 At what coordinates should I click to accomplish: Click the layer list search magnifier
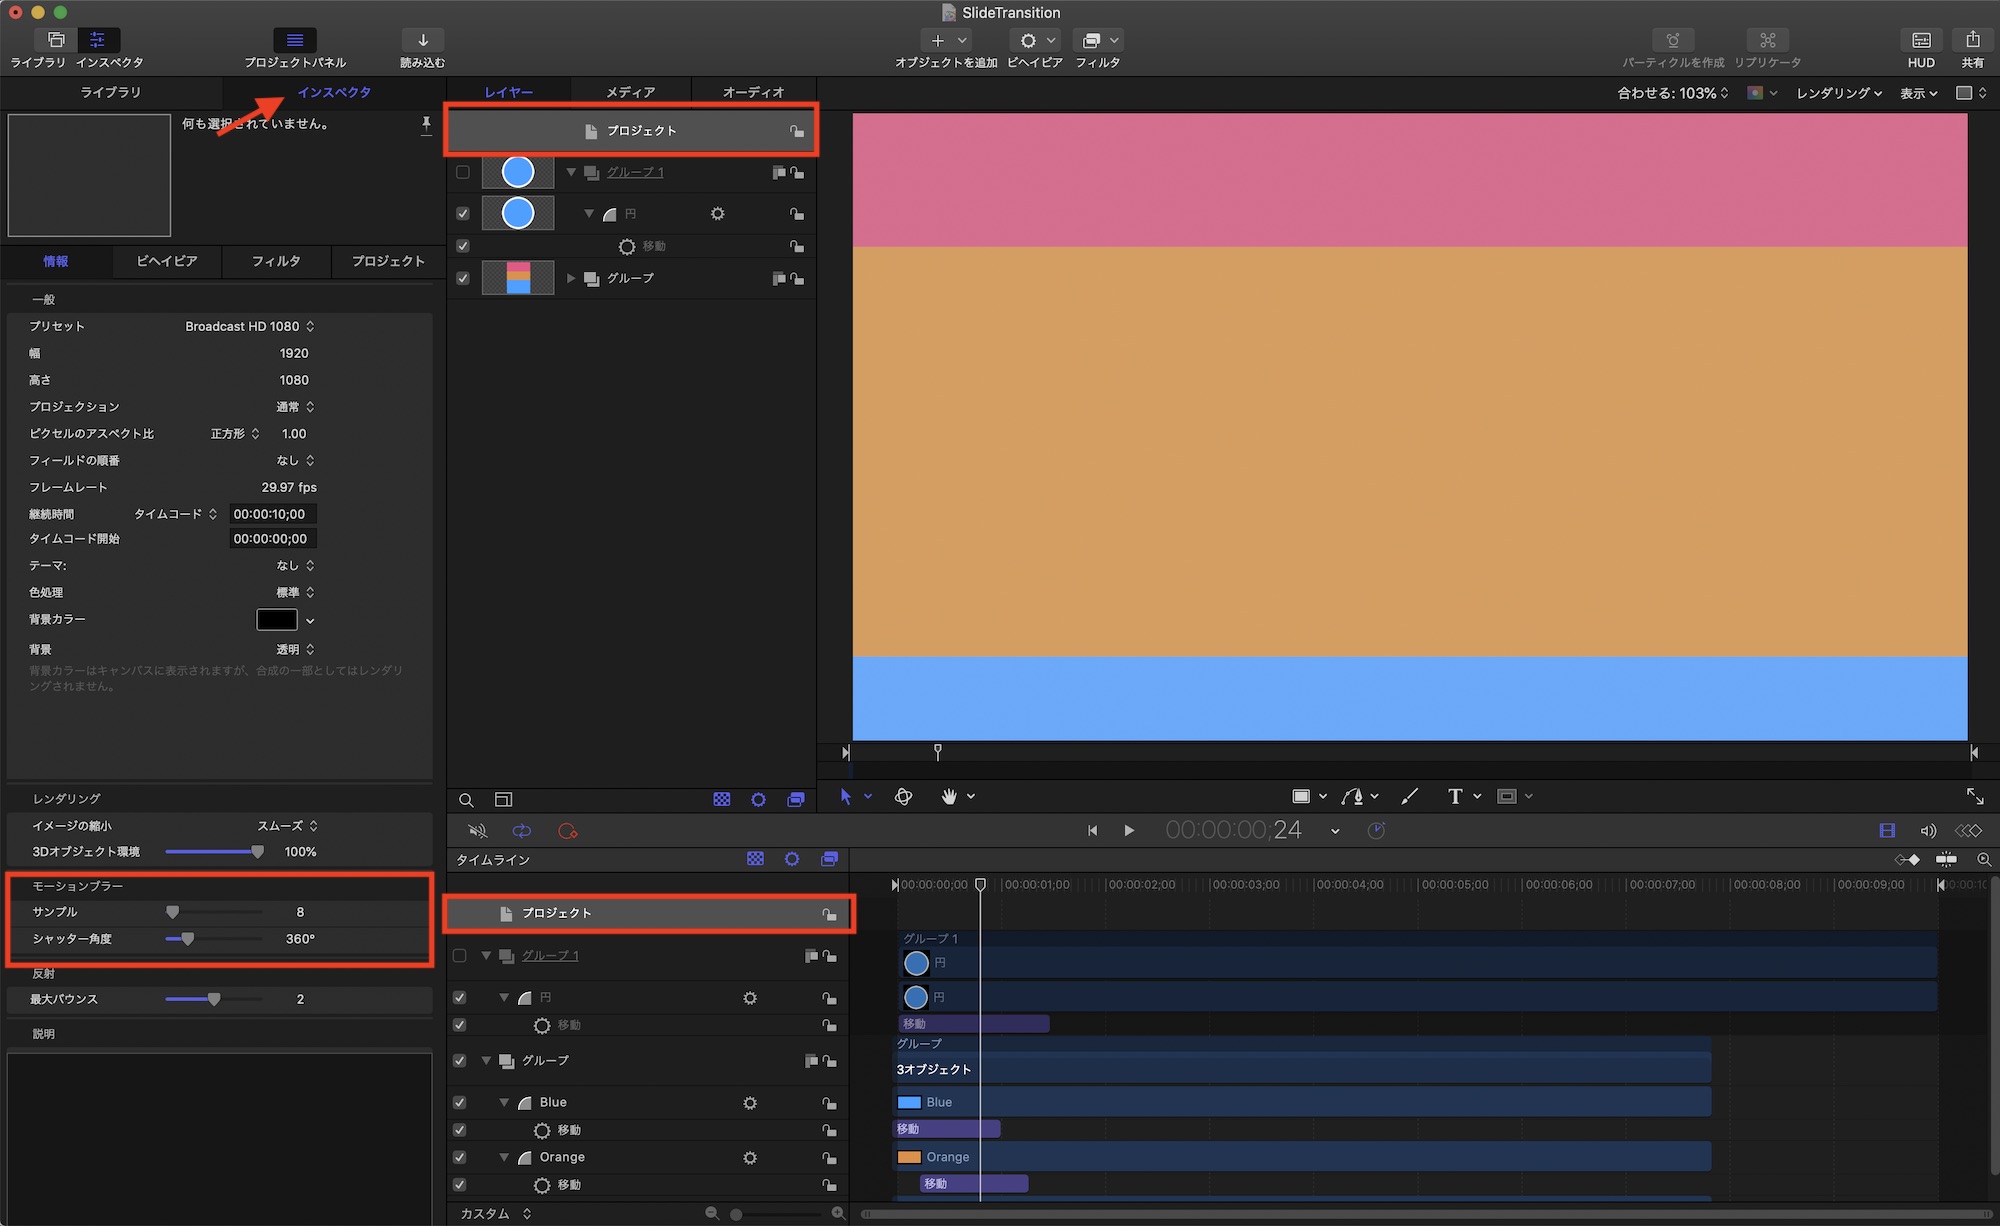pos(466,800)
